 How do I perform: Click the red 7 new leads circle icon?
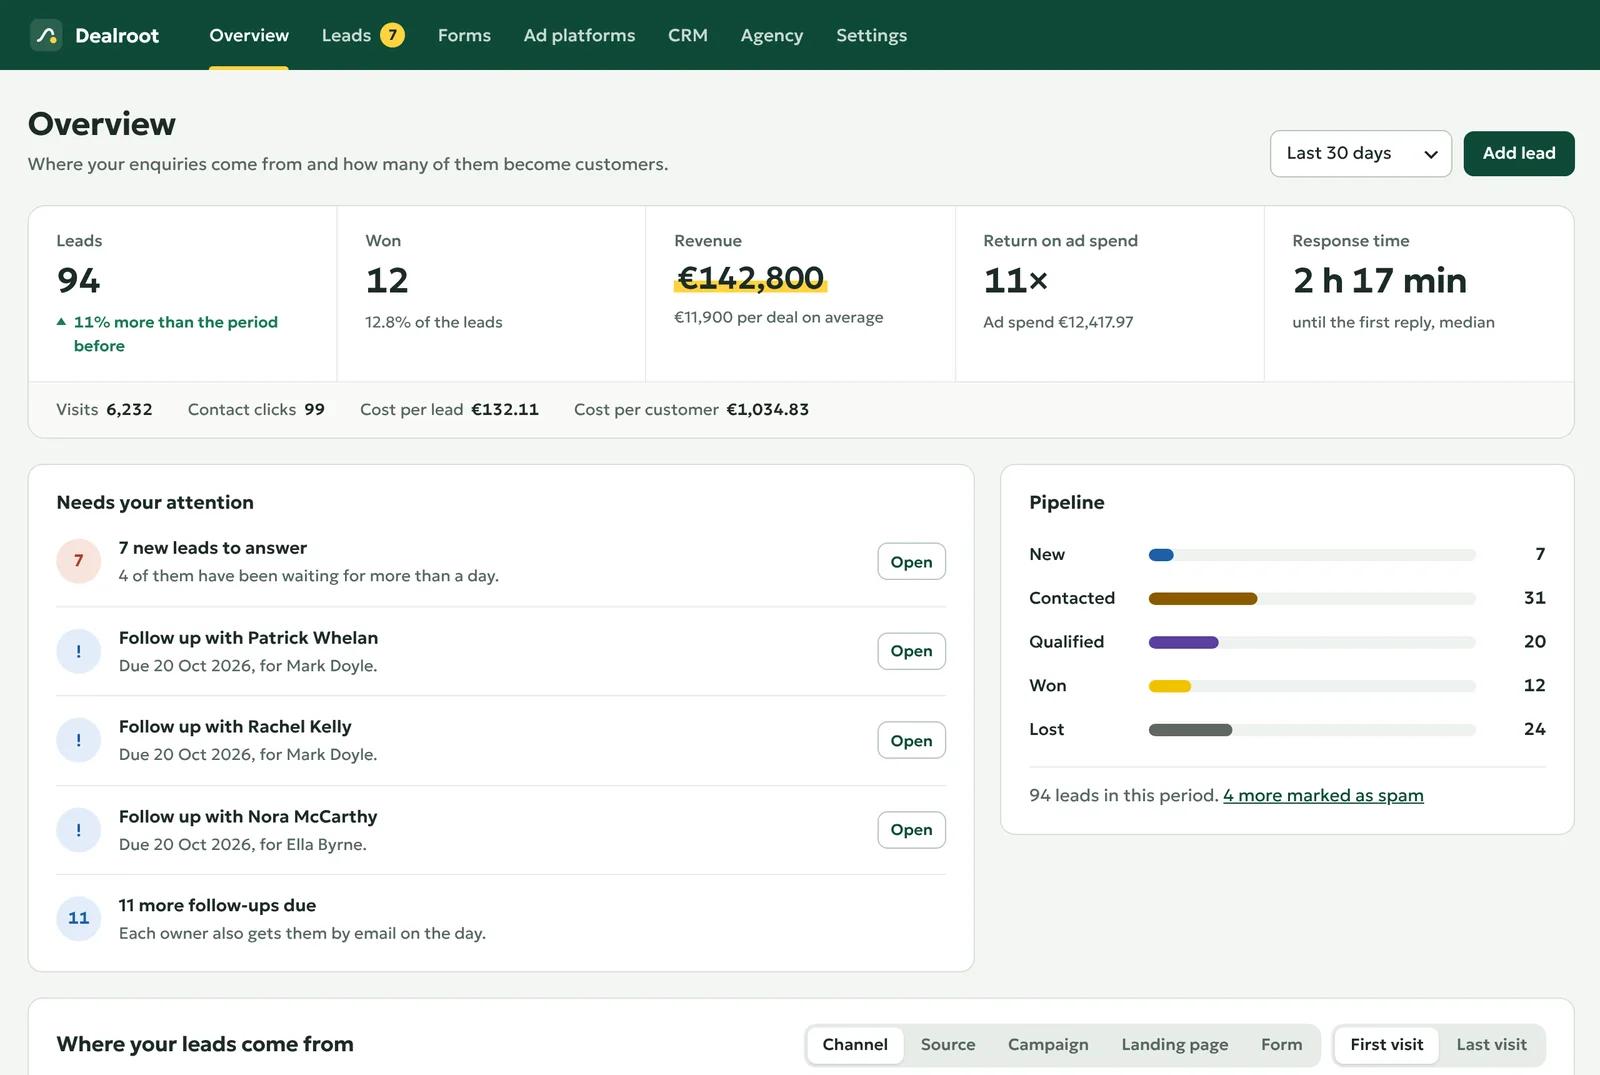coord(79,561)
